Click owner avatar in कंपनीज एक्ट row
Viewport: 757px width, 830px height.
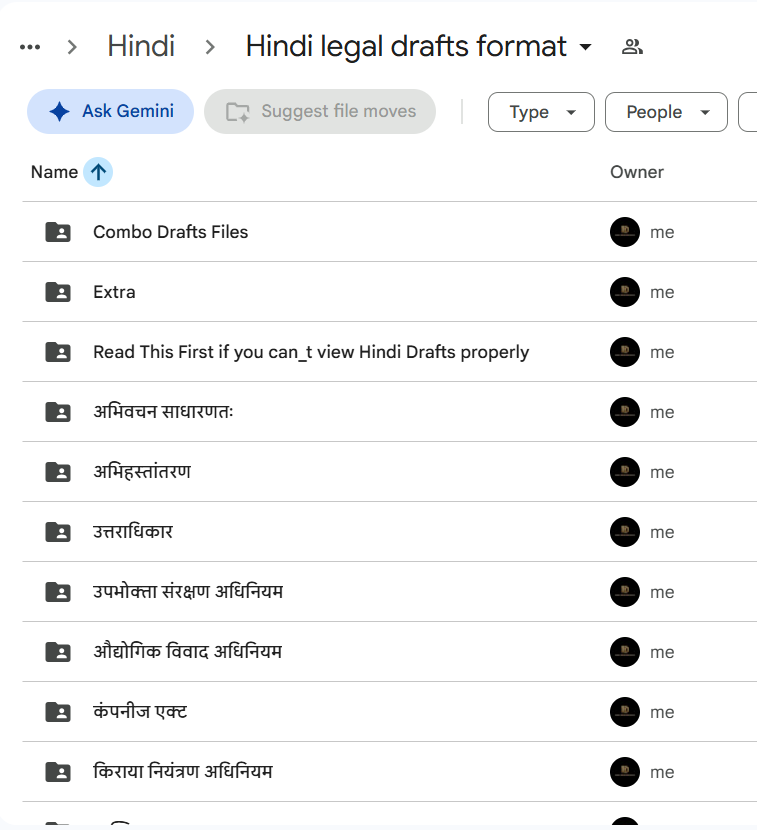pyautogui.click(x=625, y=712)
